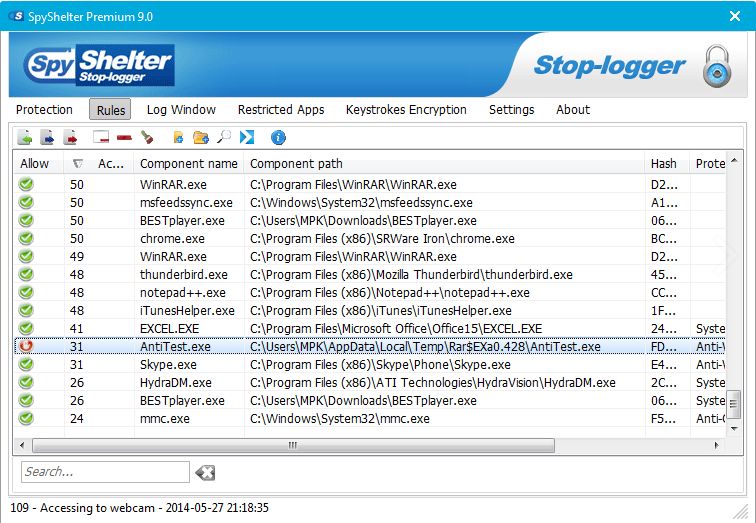Select the chrome.exe row name

[172, 239]
